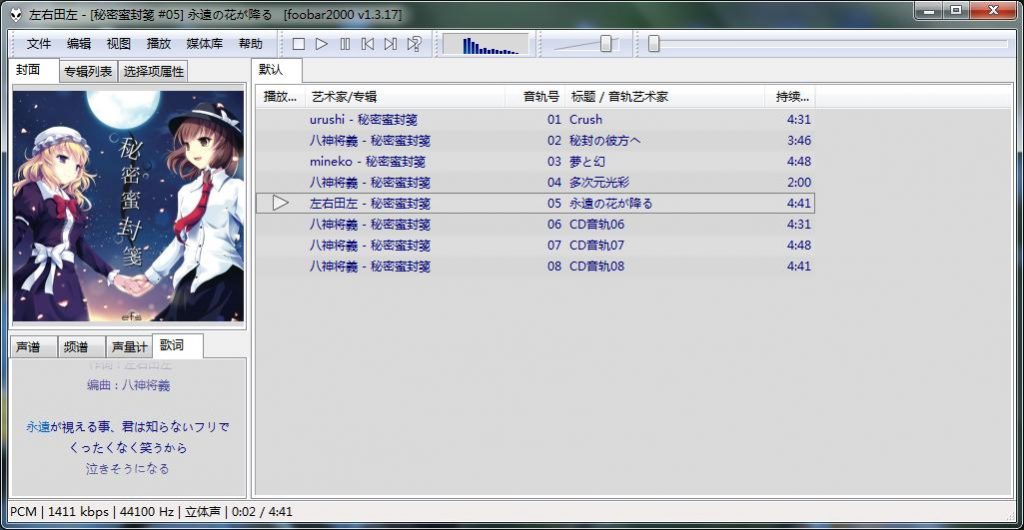
Task: Click the spectrum visualizer in the toolbar
Action: click(486, 44)
